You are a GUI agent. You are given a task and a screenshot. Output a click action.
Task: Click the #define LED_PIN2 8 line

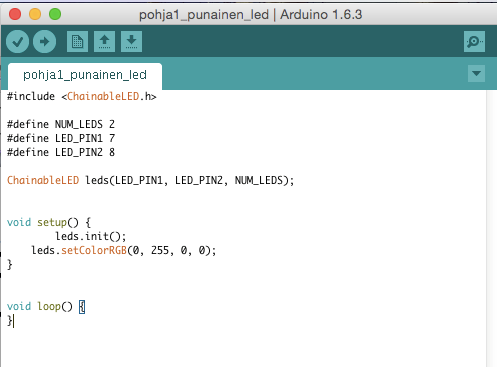(61, 152)
